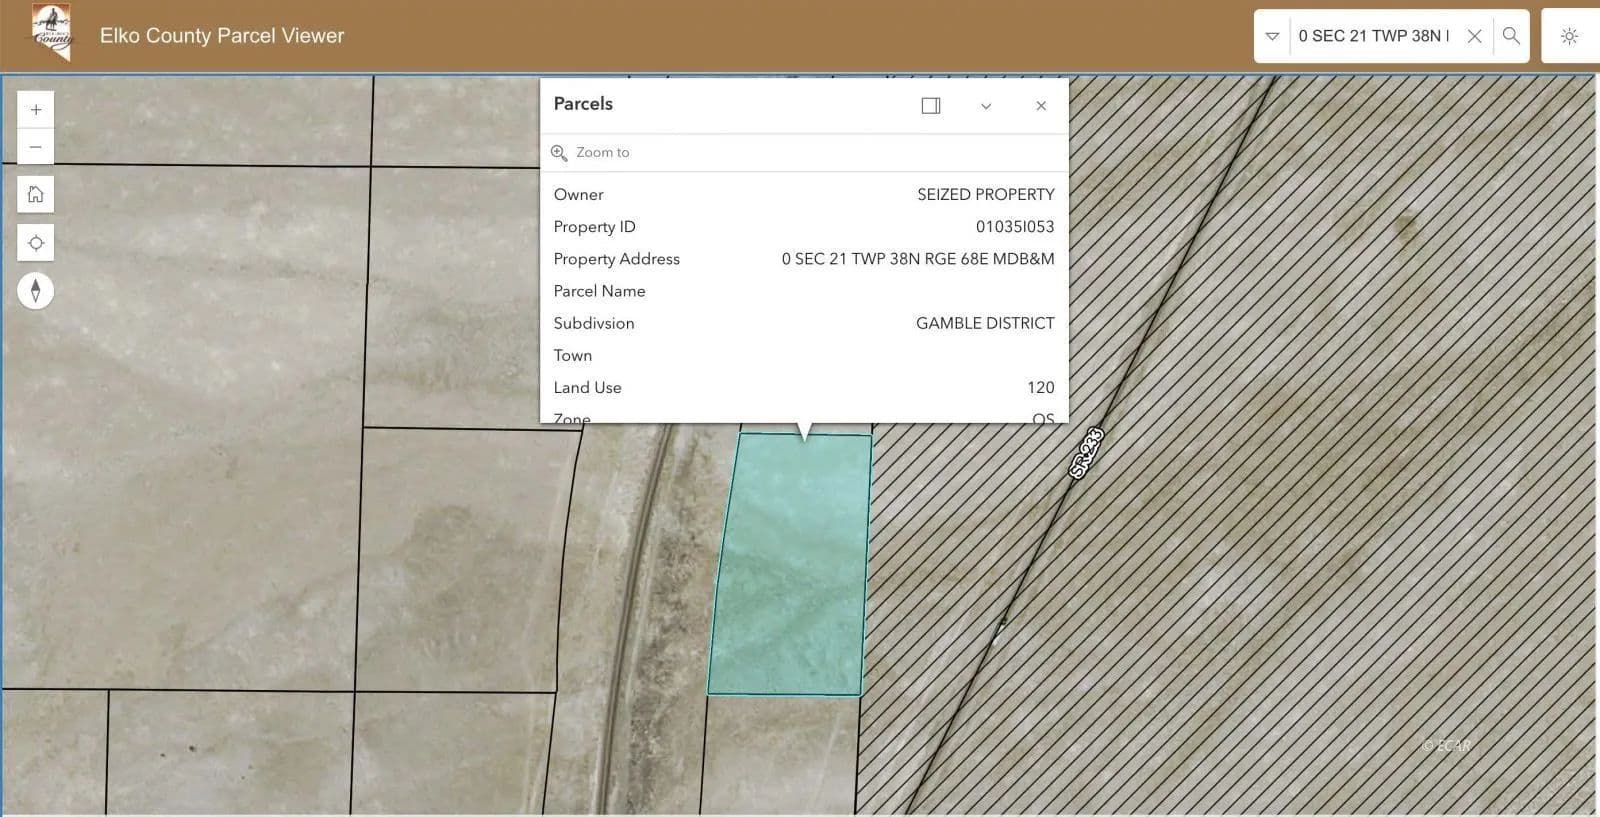Viewport: 1600px width, 817px height.
Task: Click the SR-233 road label
Action: click(1085, 453)
